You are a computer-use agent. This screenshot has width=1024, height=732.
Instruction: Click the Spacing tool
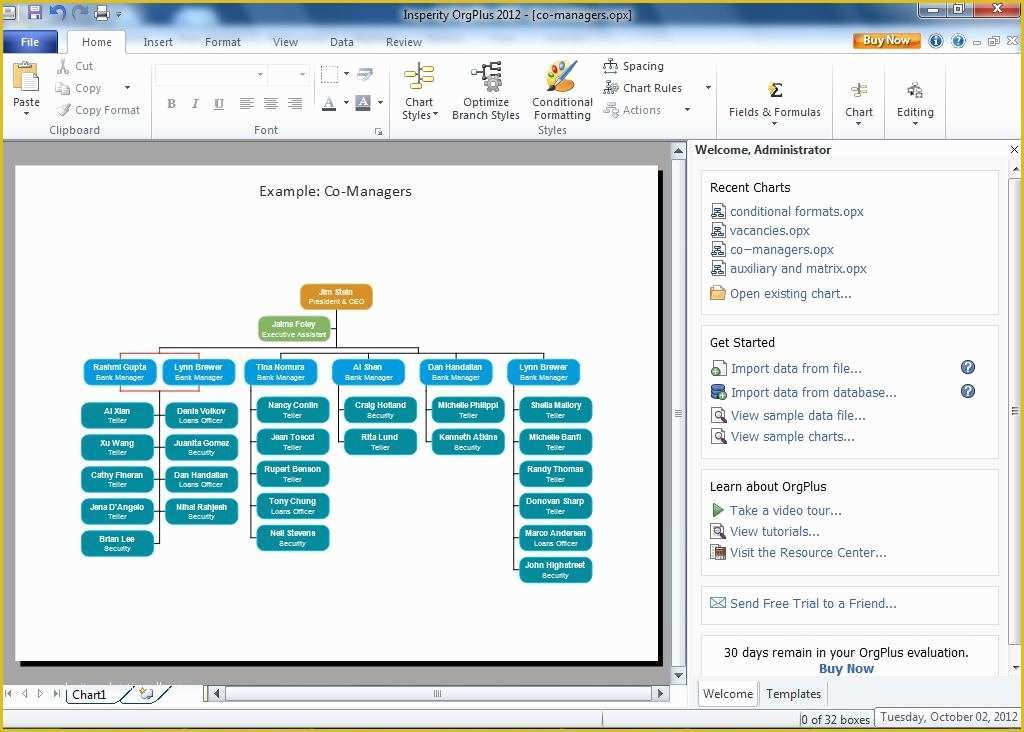(x=633, y=66)
